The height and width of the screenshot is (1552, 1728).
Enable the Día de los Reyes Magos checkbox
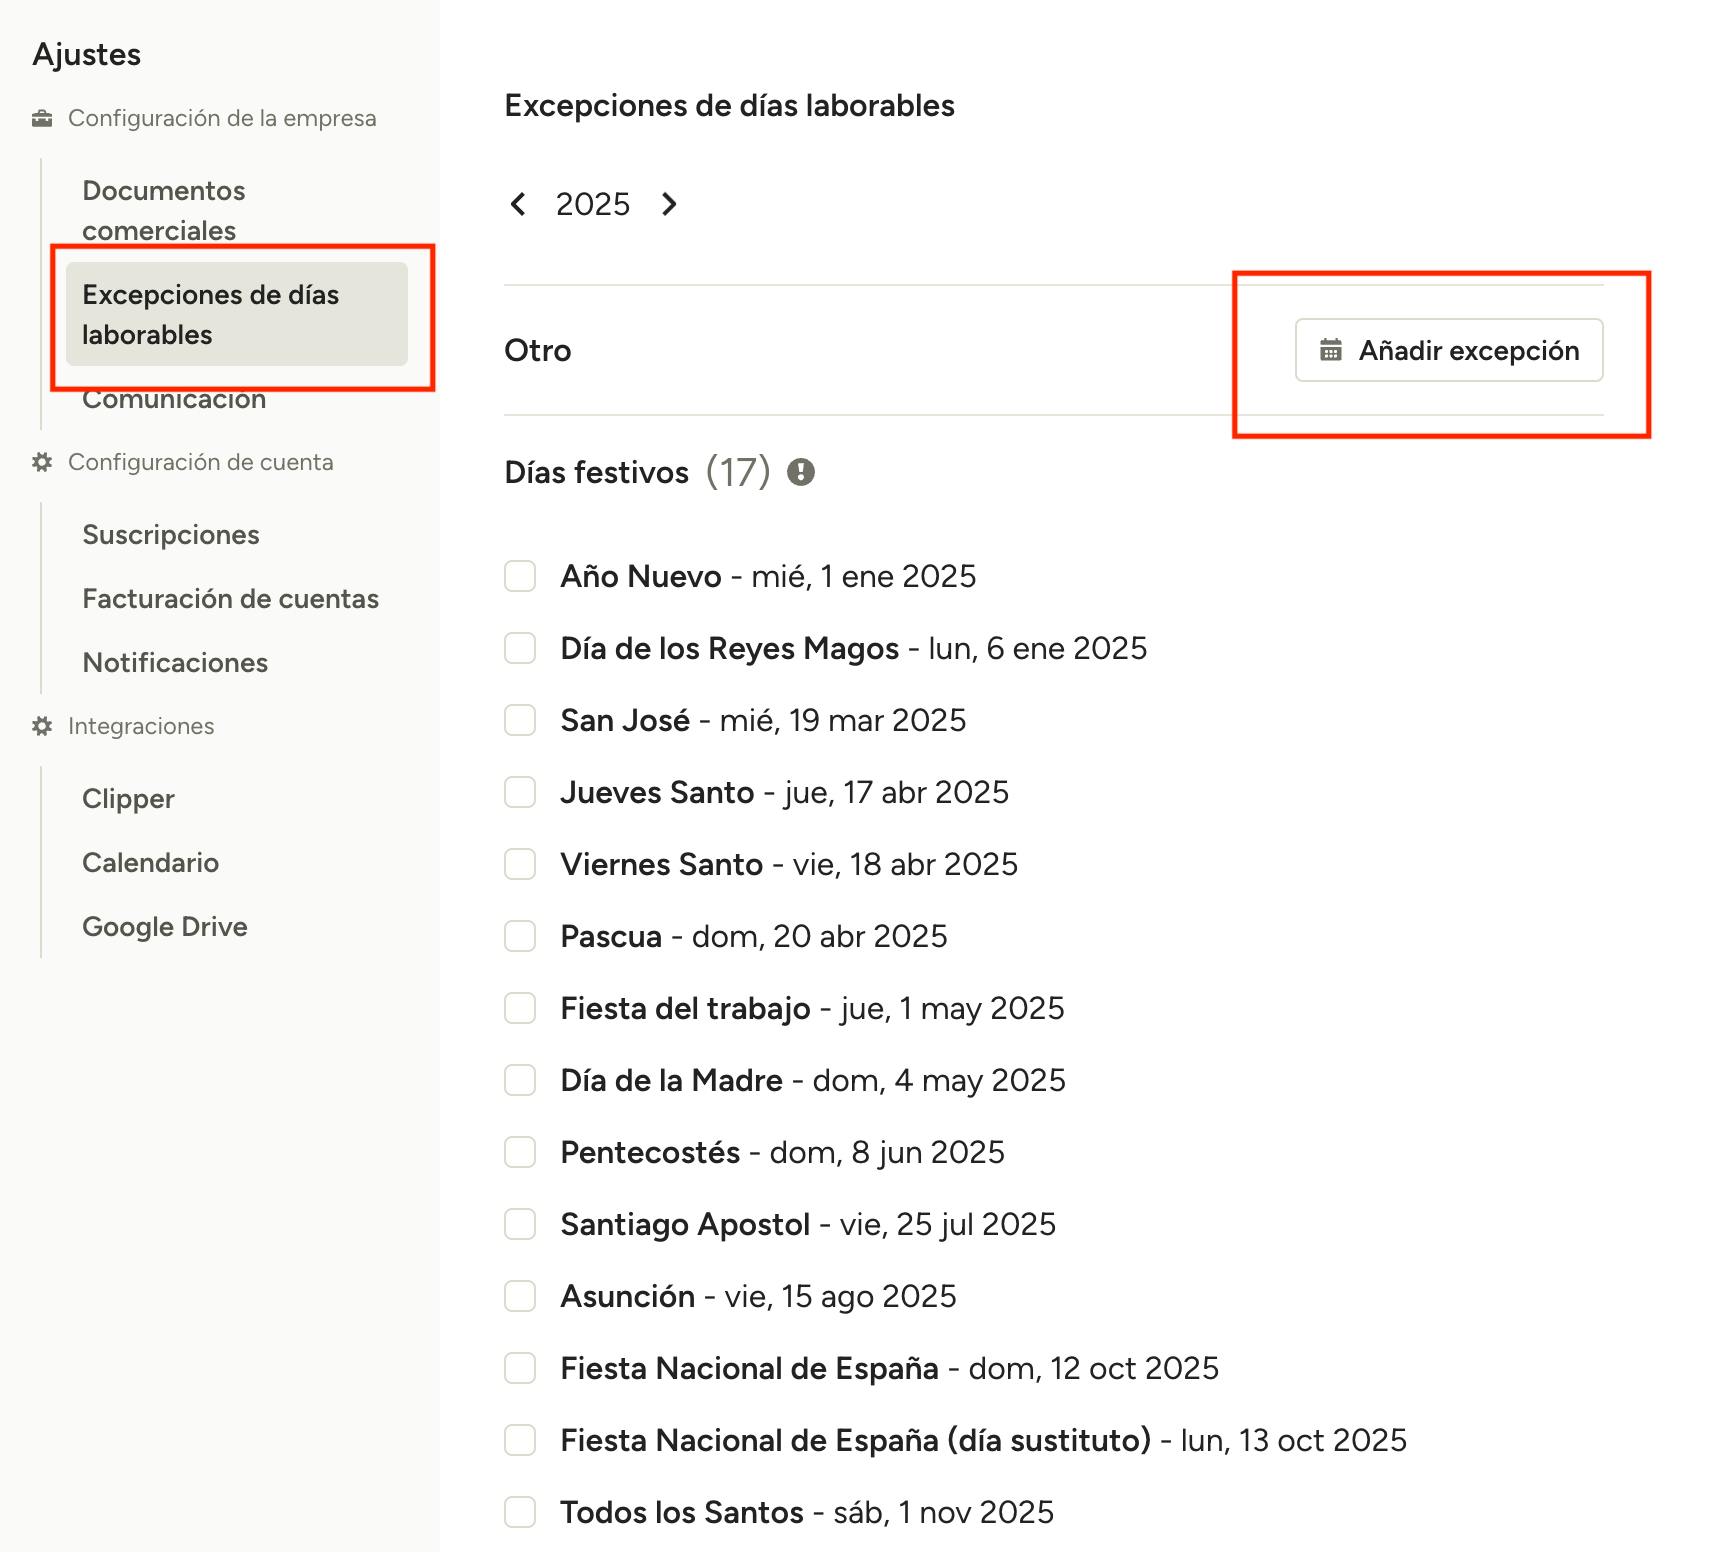point(520,648)
